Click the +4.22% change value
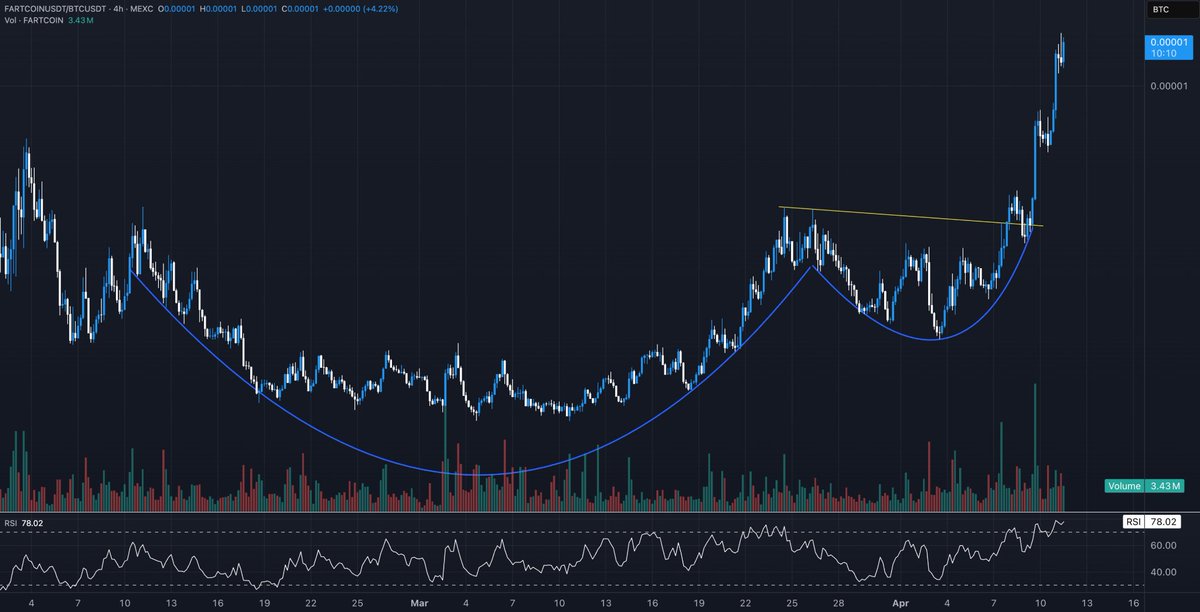Screen dimensions: 1200x612 click(x=379, y=9)
